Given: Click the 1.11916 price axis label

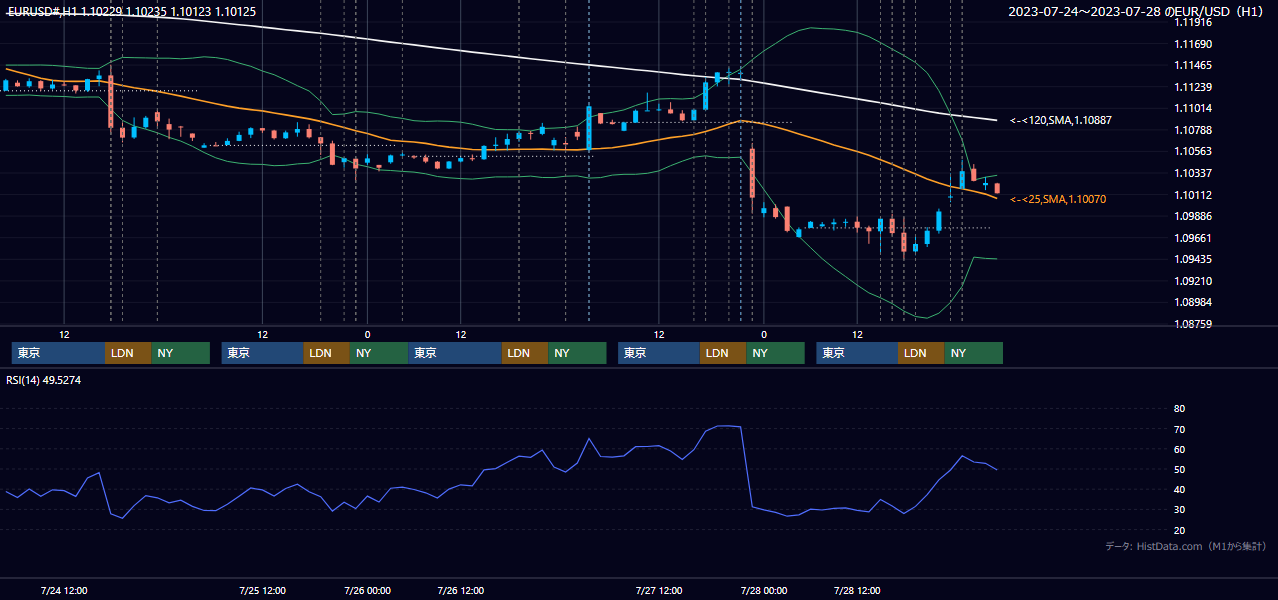Looking at the screenshot, I should (x=1192, y=22).
